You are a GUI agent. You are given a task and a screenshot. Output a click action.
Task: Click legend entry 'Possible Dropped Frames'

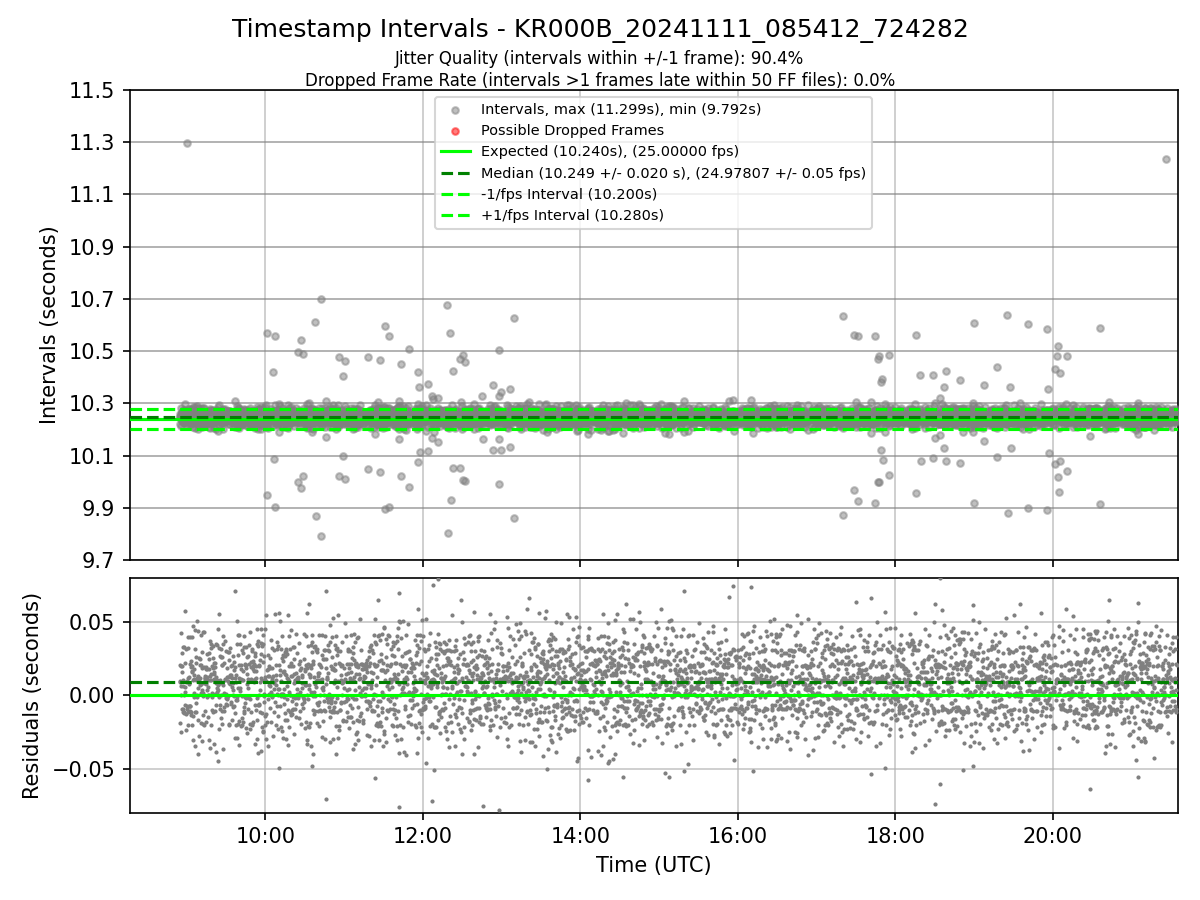572,130
